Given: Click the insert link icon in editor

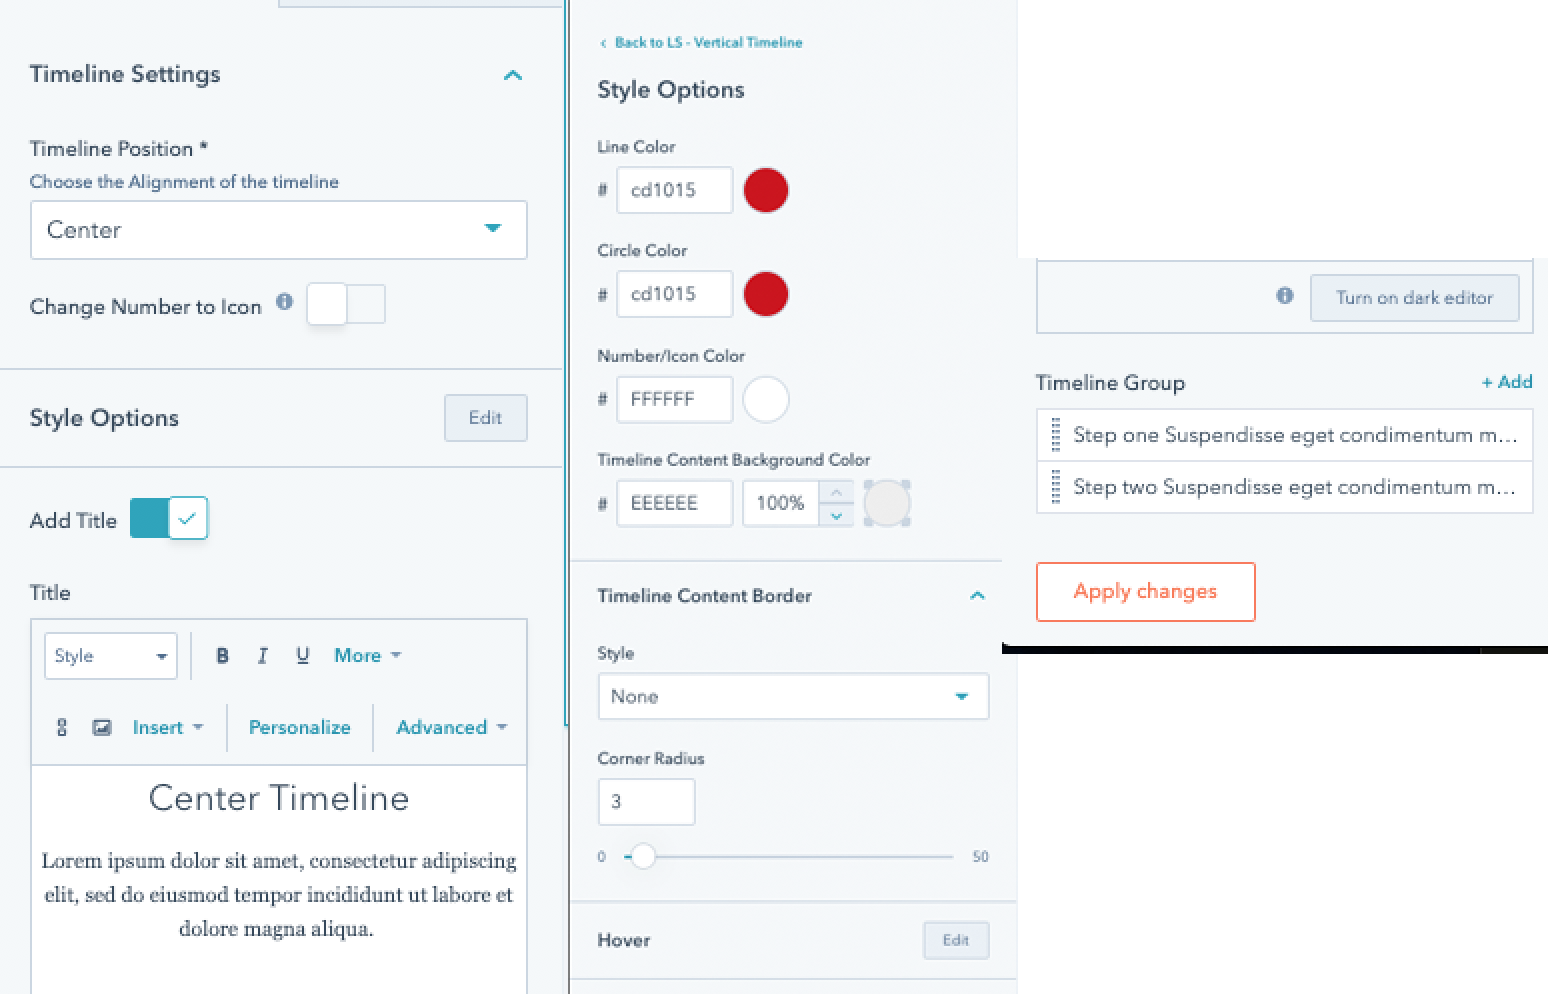Looking at the screenshot, I should [62, 727].
